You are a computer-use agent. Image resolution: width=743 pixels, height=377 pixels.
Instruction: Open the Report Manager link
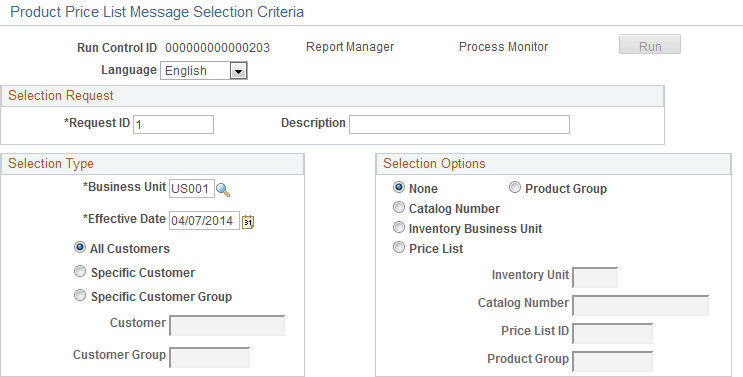click(x=350, y=47)
